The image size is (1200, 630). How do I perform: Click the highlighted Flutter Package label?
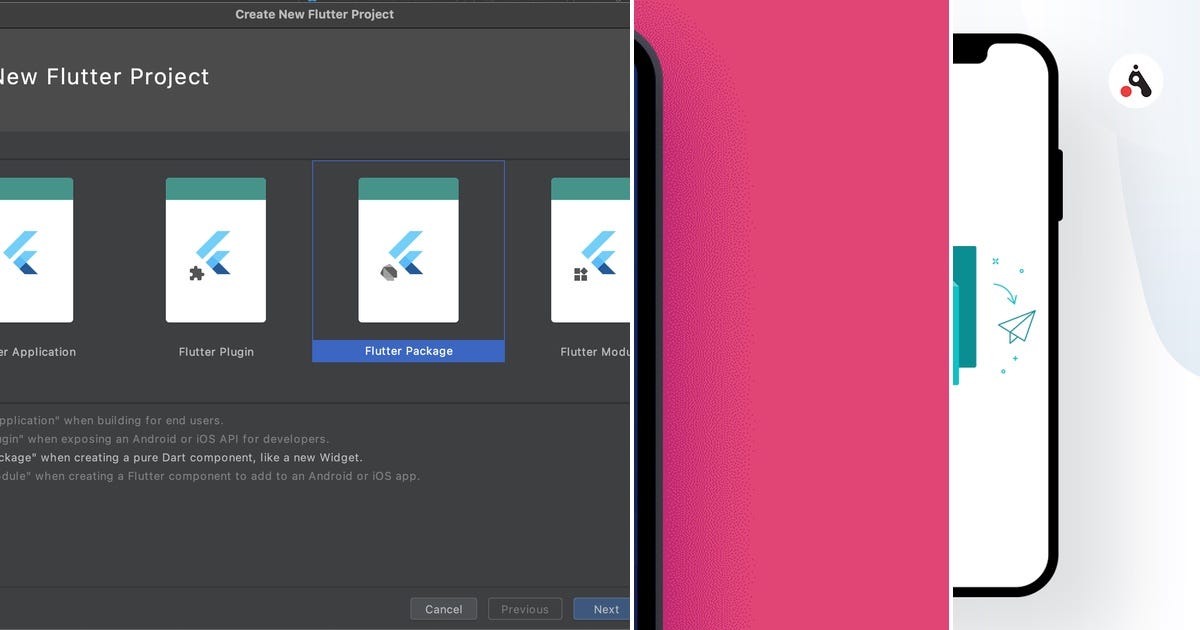(x=408, y=351)
